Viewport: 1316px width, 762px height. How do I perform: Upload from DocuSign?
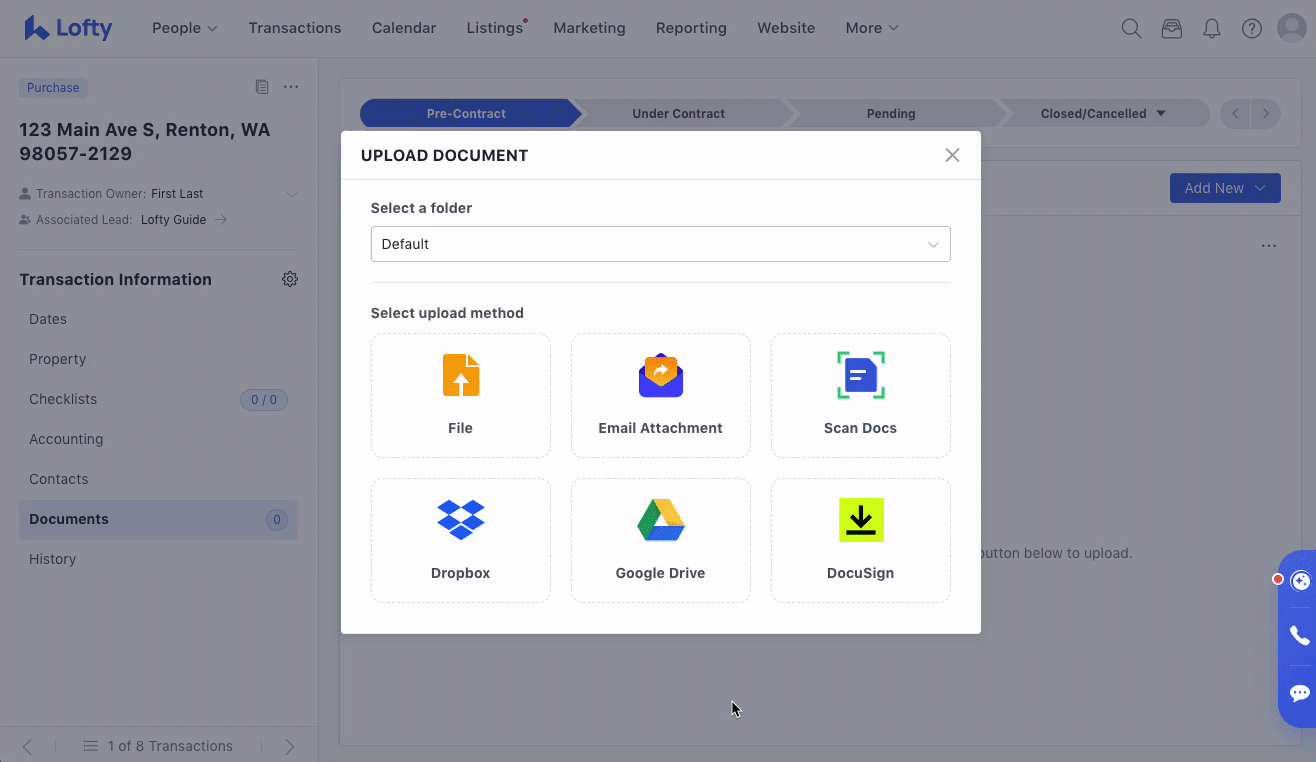point(860,540)
